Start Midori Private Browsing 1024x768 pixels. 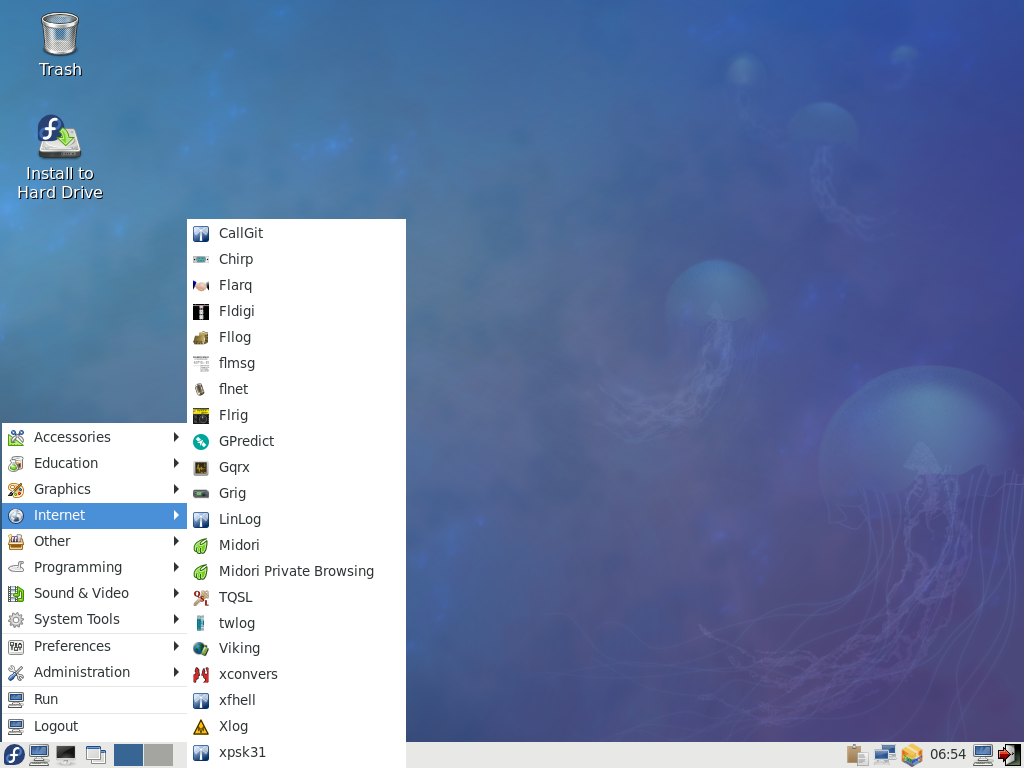pos(296,571)
